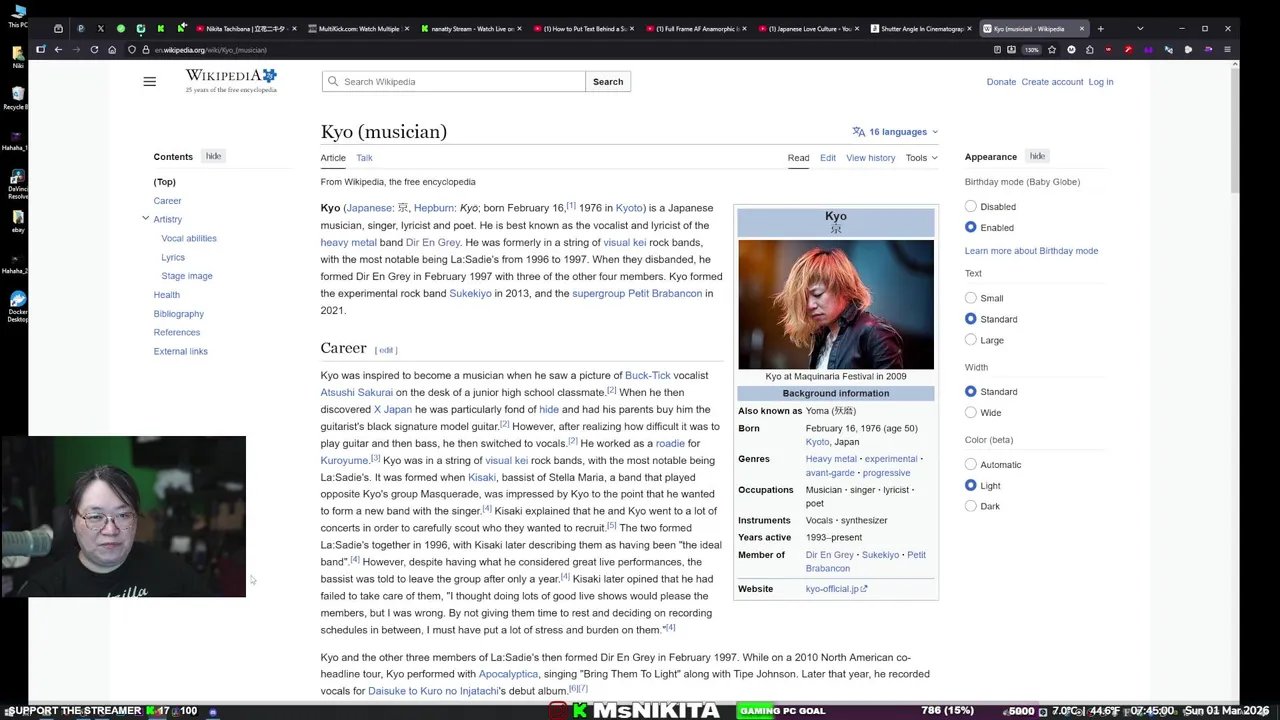
Task: Open the 16 languages dropdown
Action: click(896, 132)
